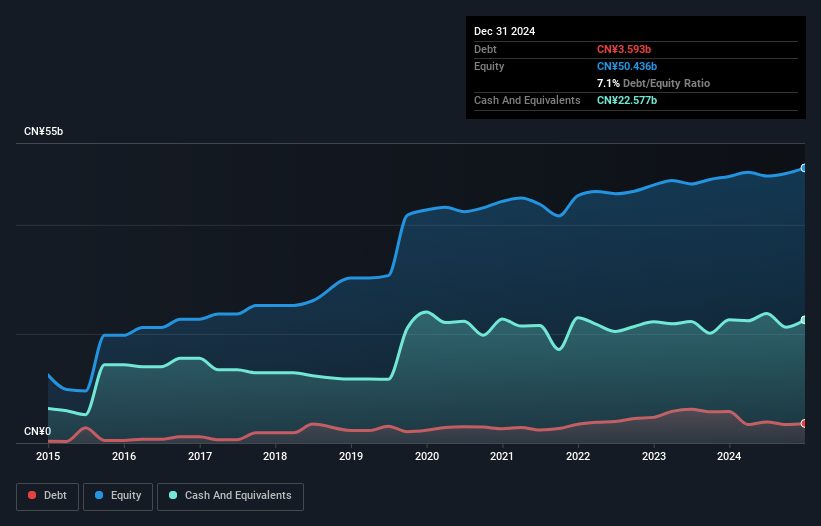Click the 2021 x-axis label

[502, 456]
